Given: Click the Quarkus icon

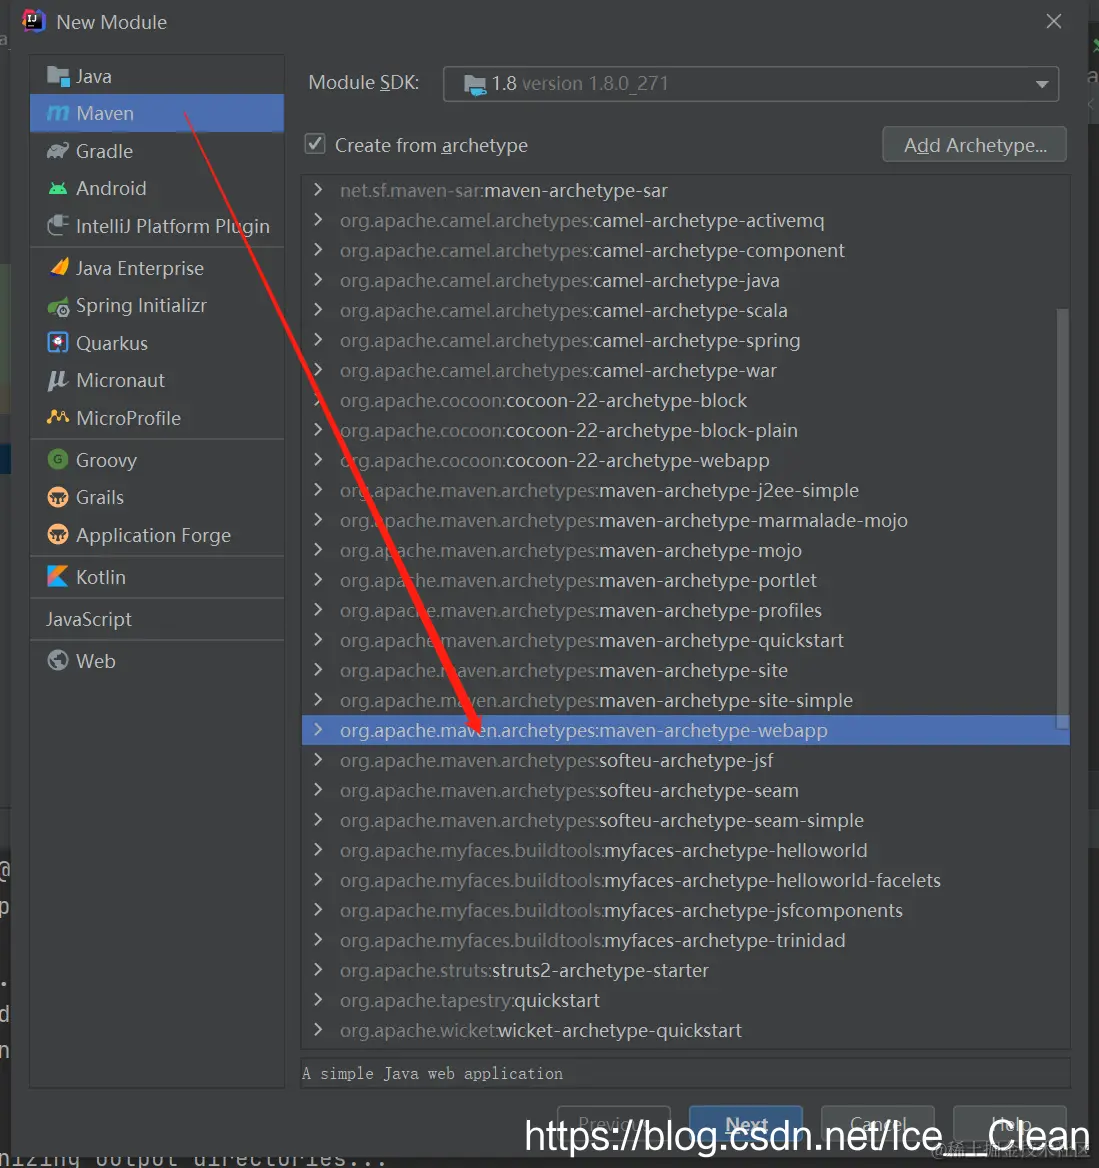Looking at the screenshot, I should tap(57, 343).
